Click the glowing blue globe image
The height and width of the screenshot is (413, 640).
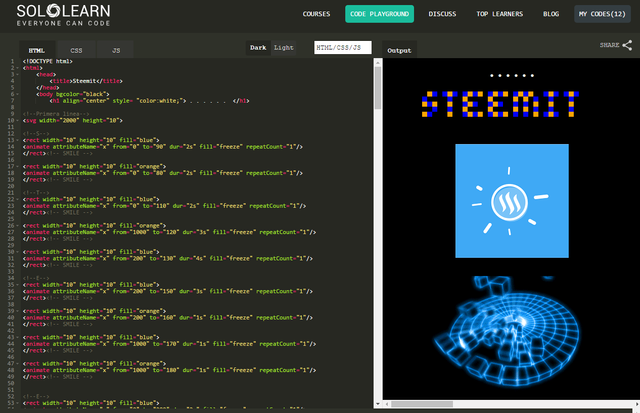tap(507, 331)
